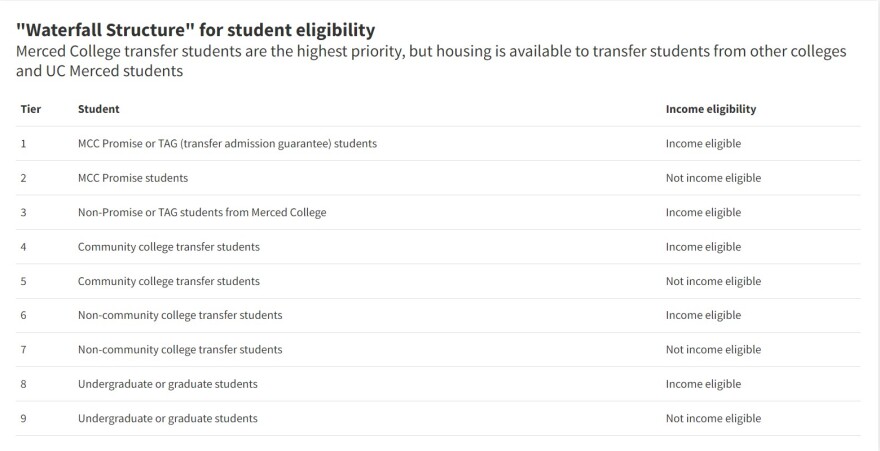880x451 pixels.
Task: Select Non-community college transfer students in tier 7
Action: [x=180, y=349]
